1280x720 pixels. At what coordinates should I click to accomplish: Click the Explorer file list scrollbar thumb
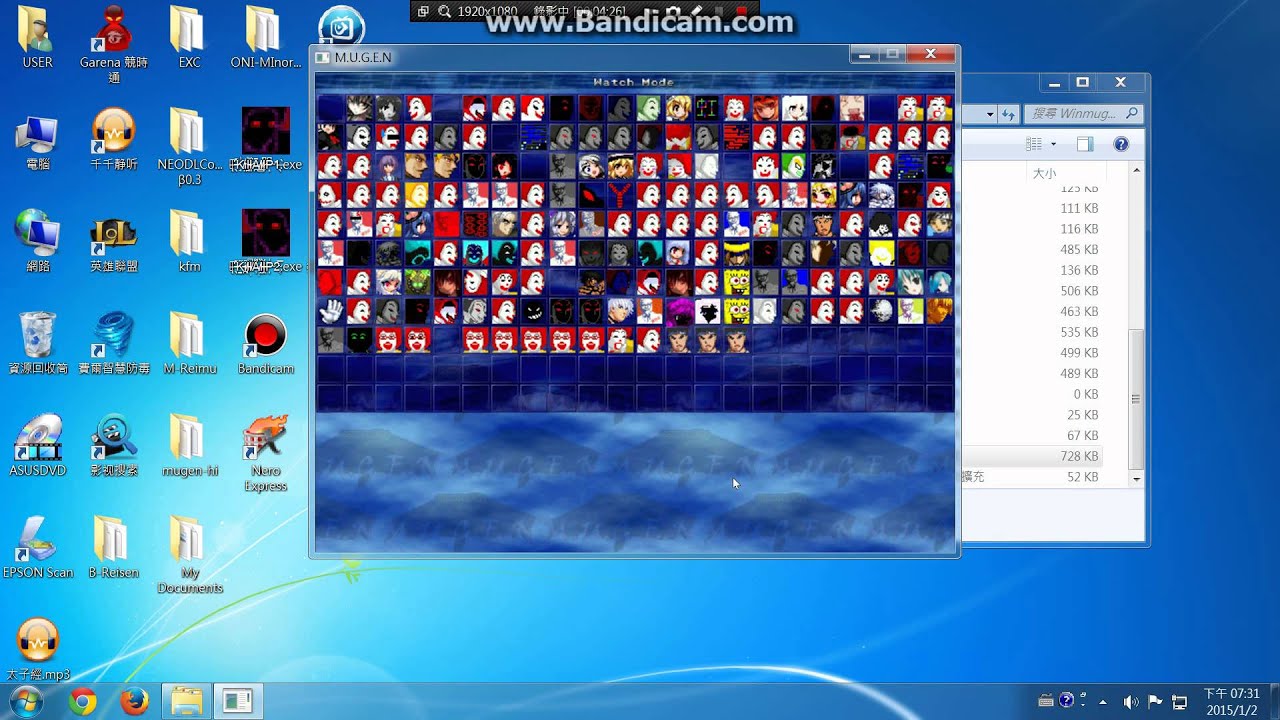coord(1135,398)
